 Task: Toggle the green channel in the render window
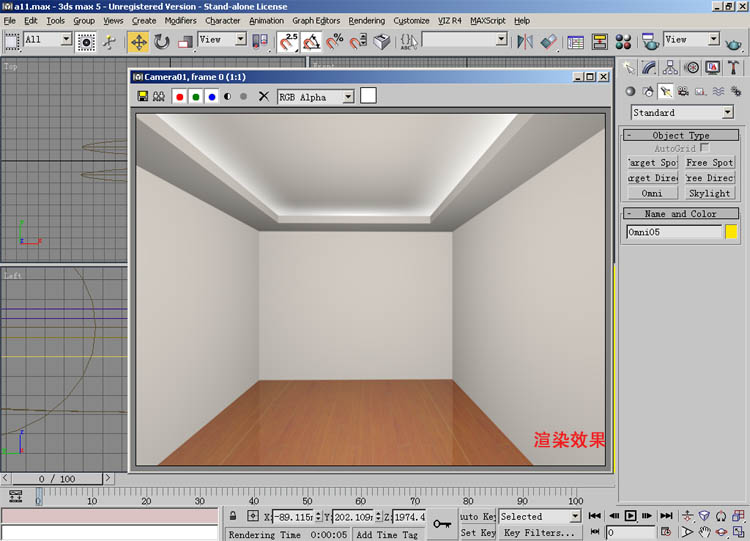(196, 97)
